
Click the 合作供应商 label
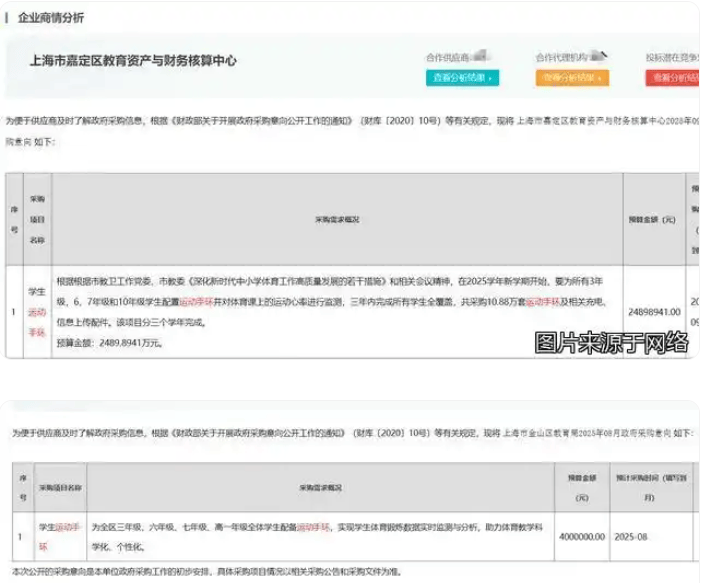tap(448, 57)
